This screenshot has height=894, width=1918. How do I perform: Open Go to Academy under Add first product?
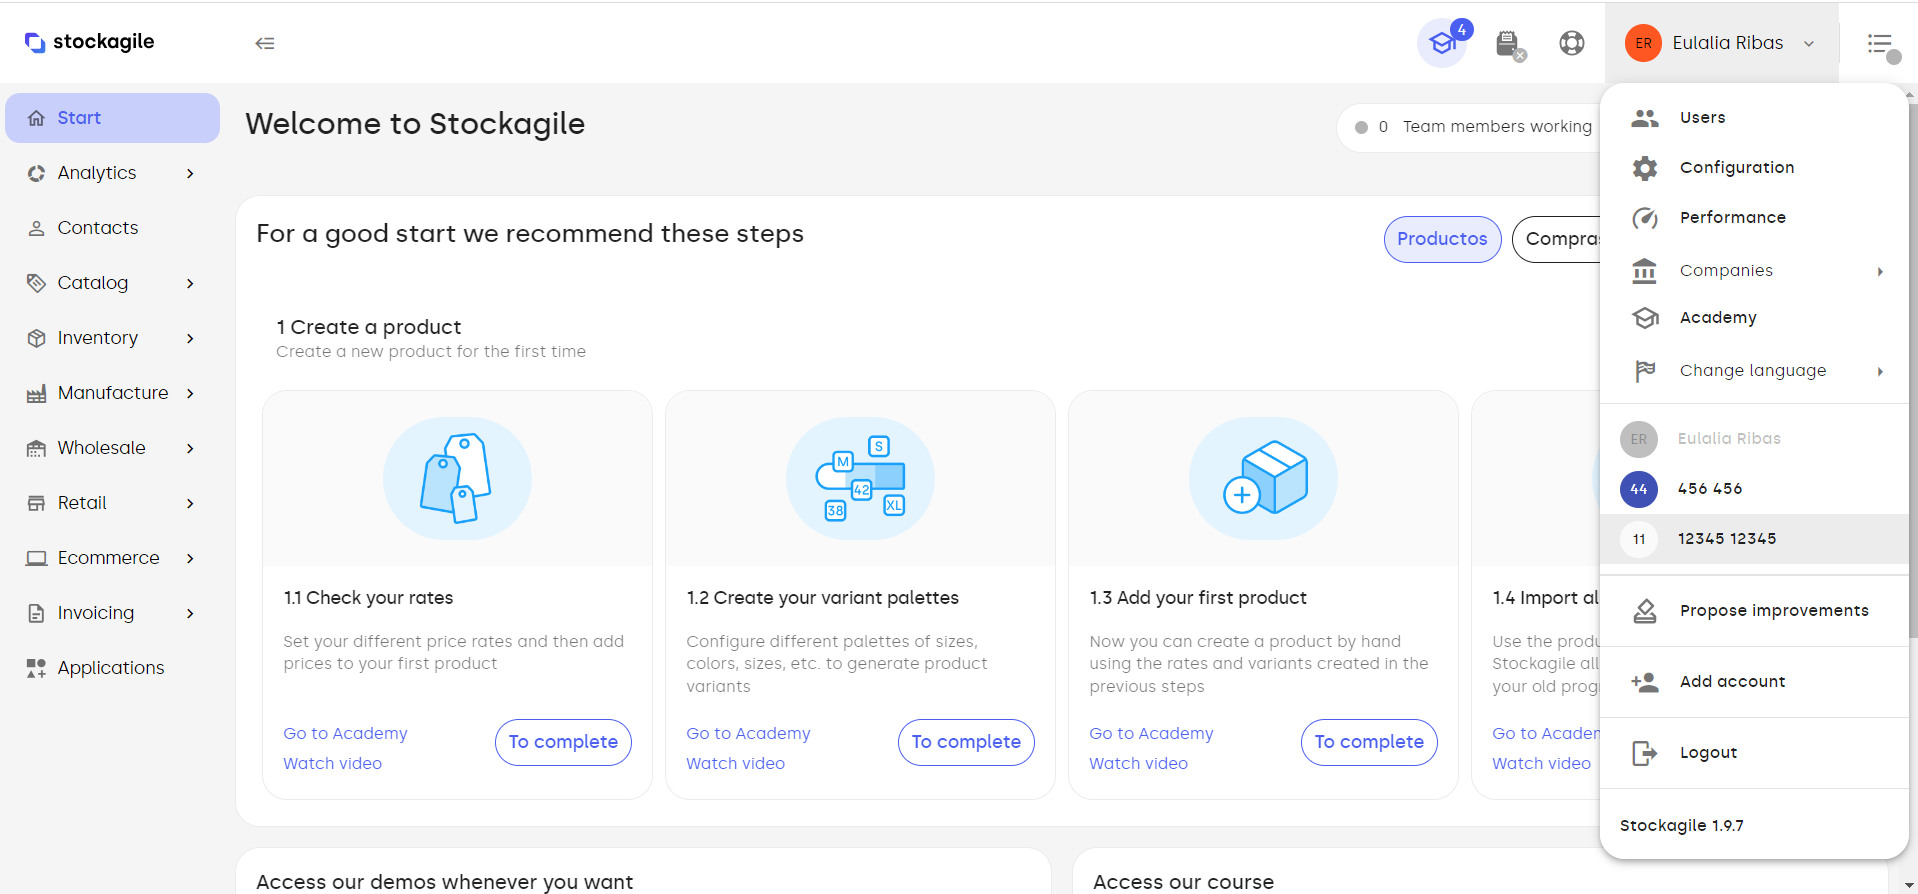point(1151,734)
